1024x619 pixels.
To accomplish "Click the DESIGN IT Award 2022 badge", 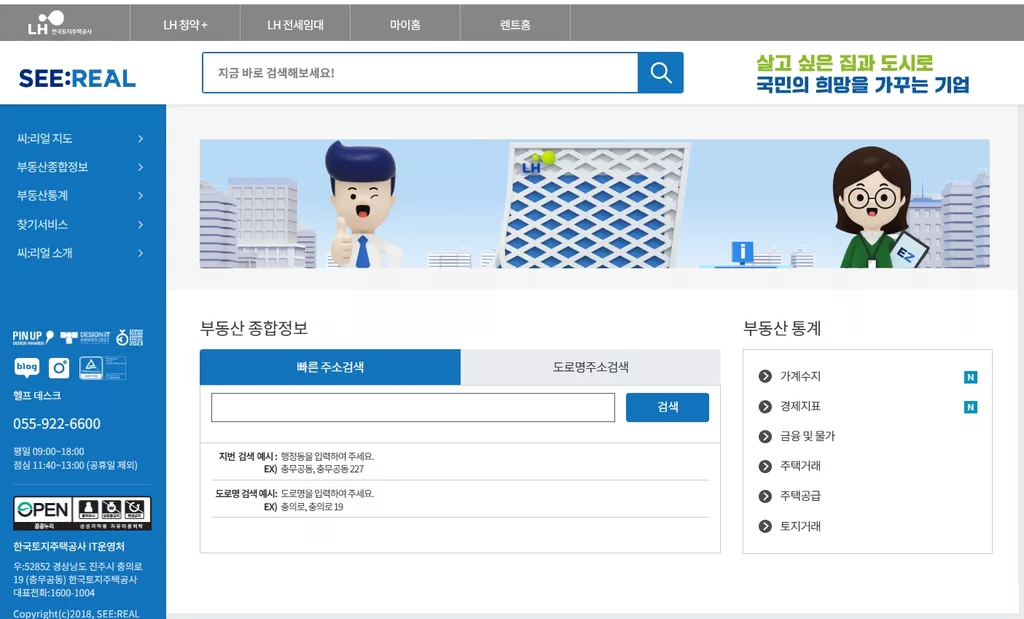I will pos(85,337).
